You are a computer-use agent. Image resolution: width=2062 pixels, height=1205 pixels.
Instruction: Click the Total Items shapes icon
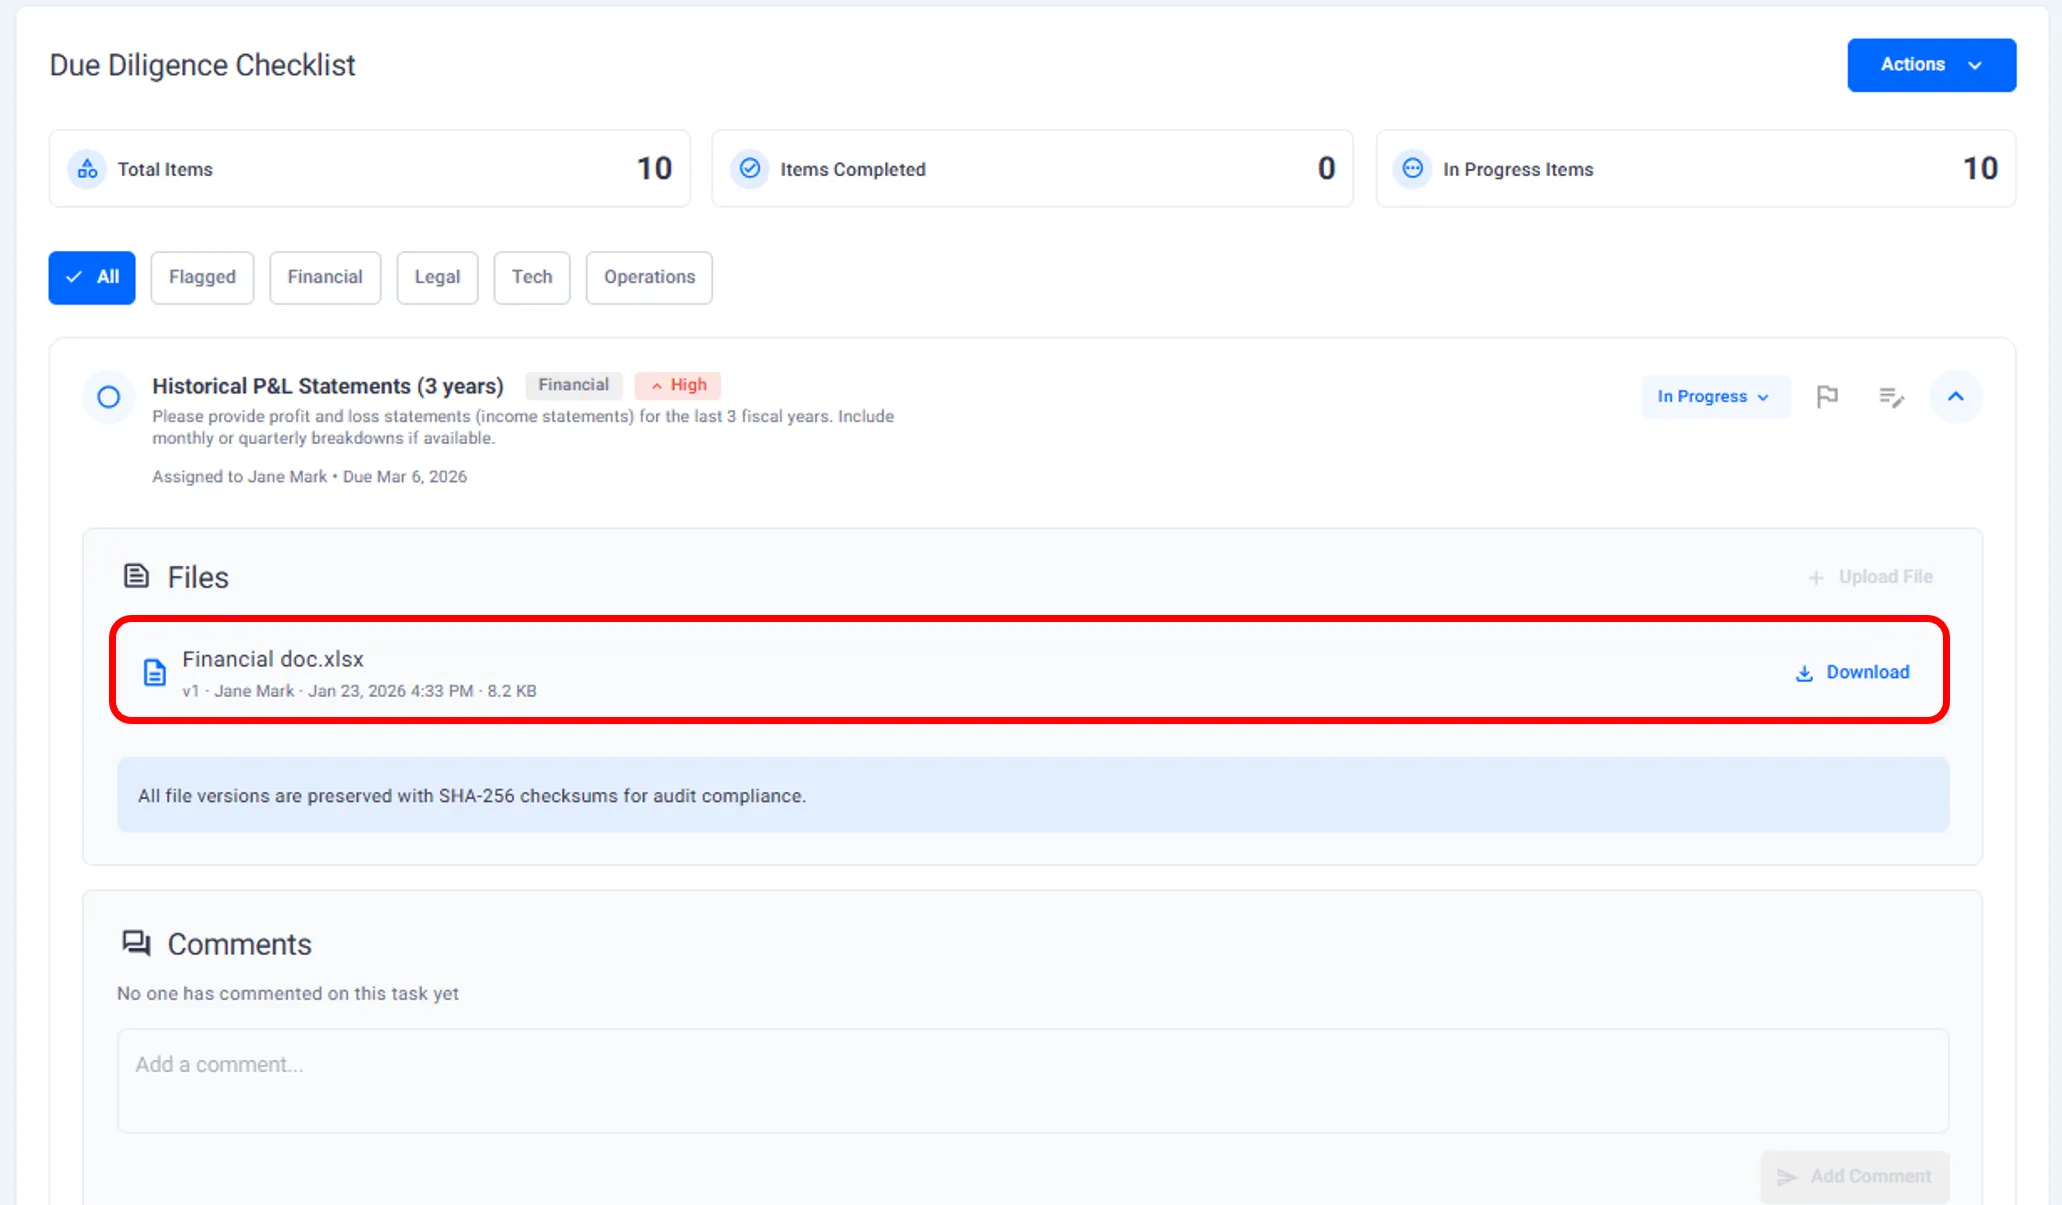[88, 169]
